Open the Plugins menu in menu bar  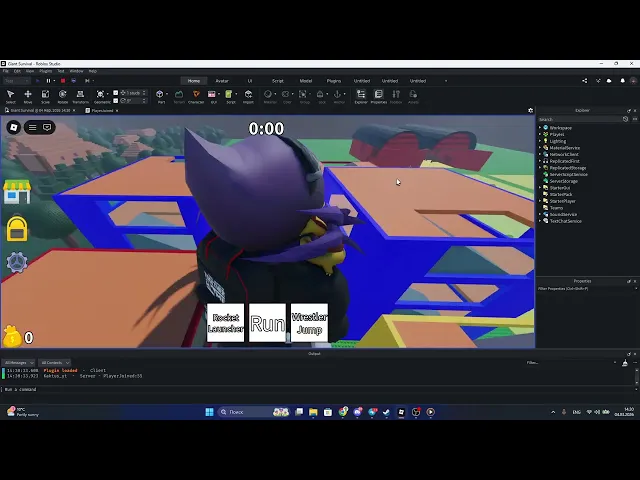pyautogui.click(x=45, y=71)
